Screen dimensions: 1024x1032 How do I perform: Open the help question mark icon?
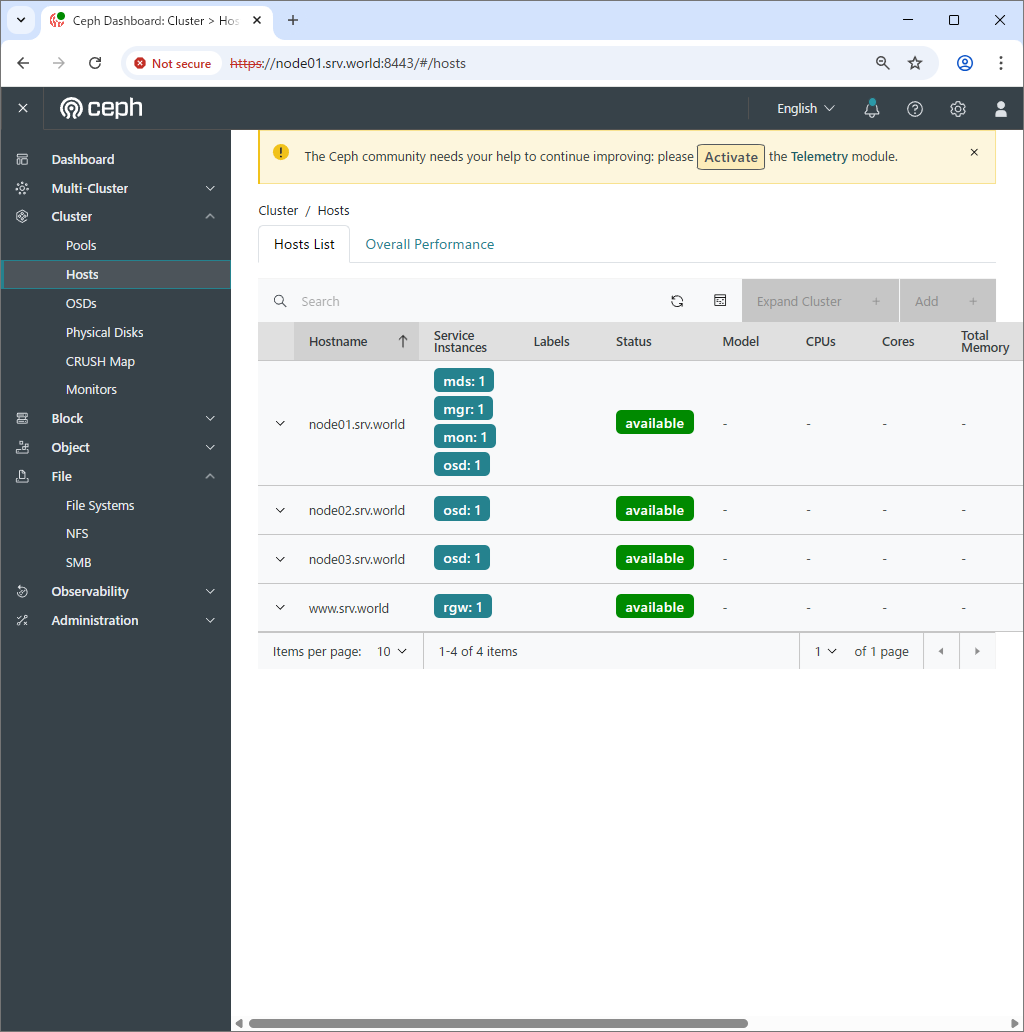point(914,109)
